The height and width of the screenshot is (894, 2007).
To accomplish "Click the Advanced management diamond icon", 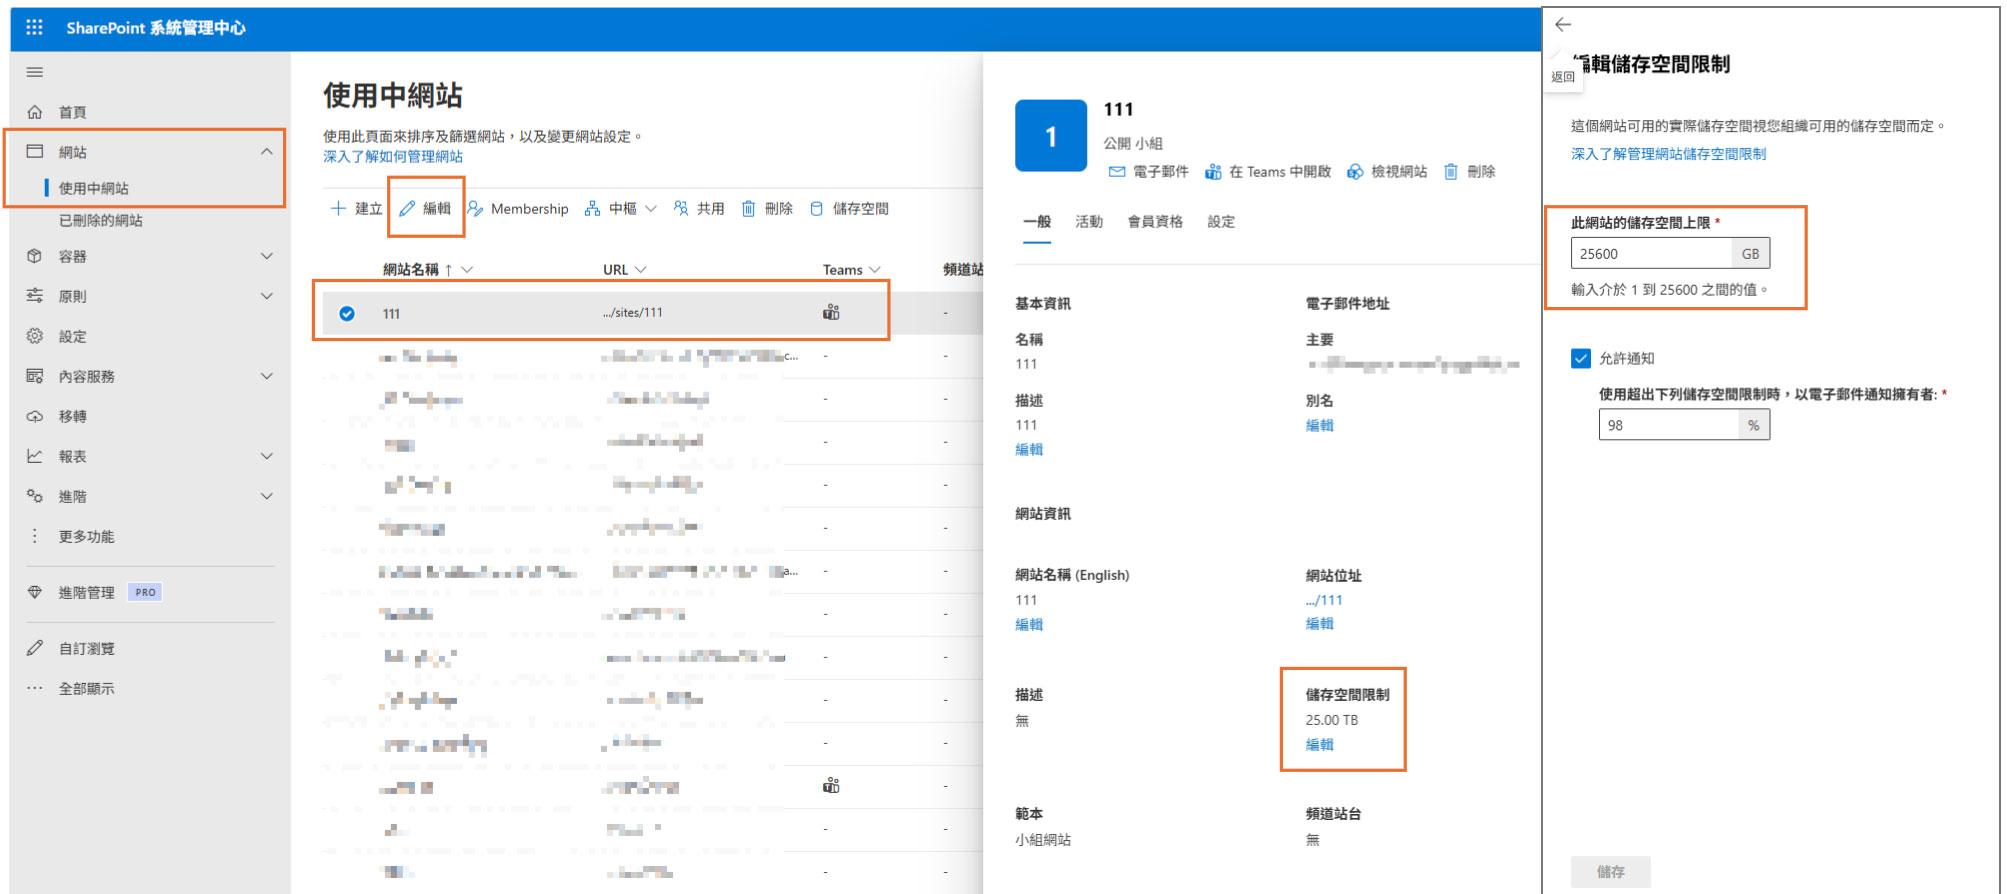I will click(35, 592).
